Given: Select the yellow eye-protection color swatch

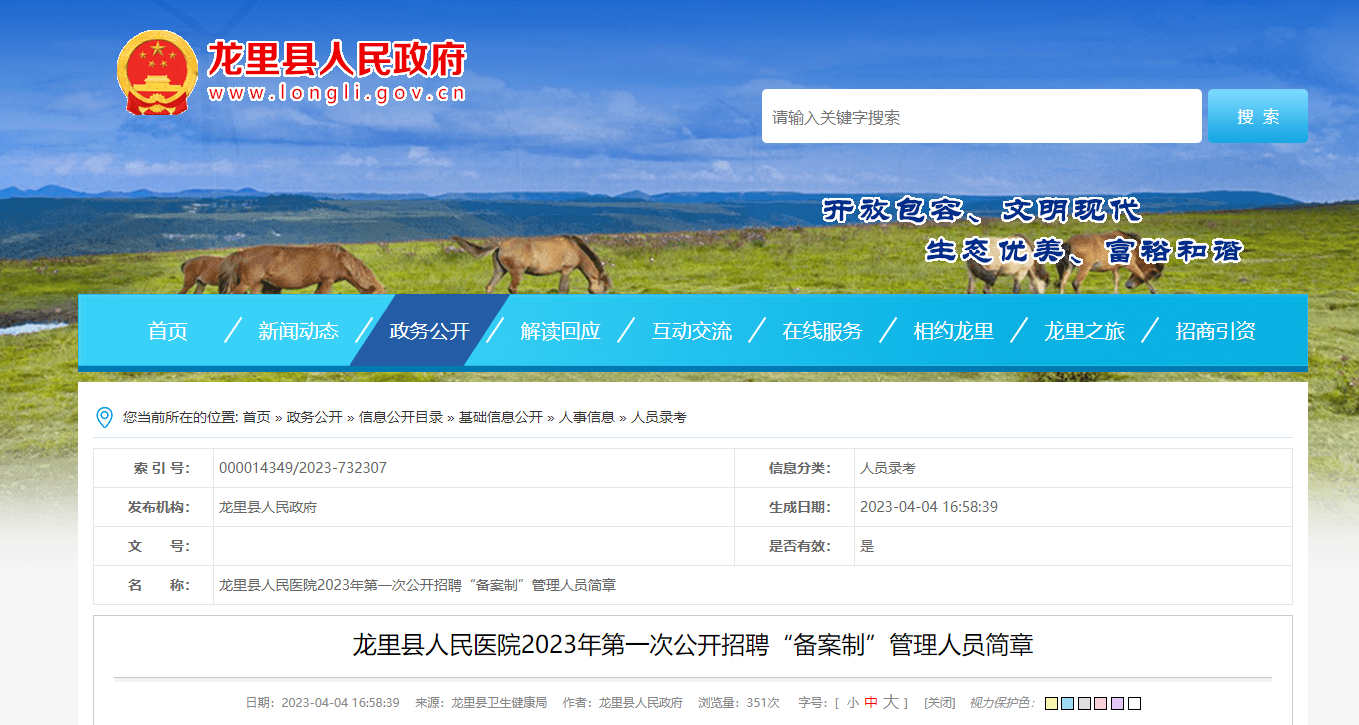Looking at the screenshot, I should click(x=1051, y=703).
